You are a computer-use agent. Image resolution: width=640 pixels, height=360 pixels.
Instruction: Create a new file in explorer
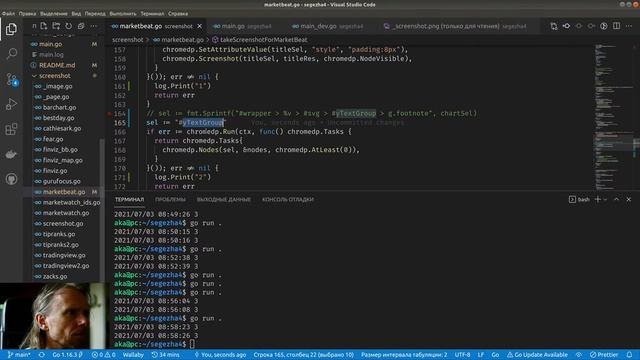(x=44, y=26)
